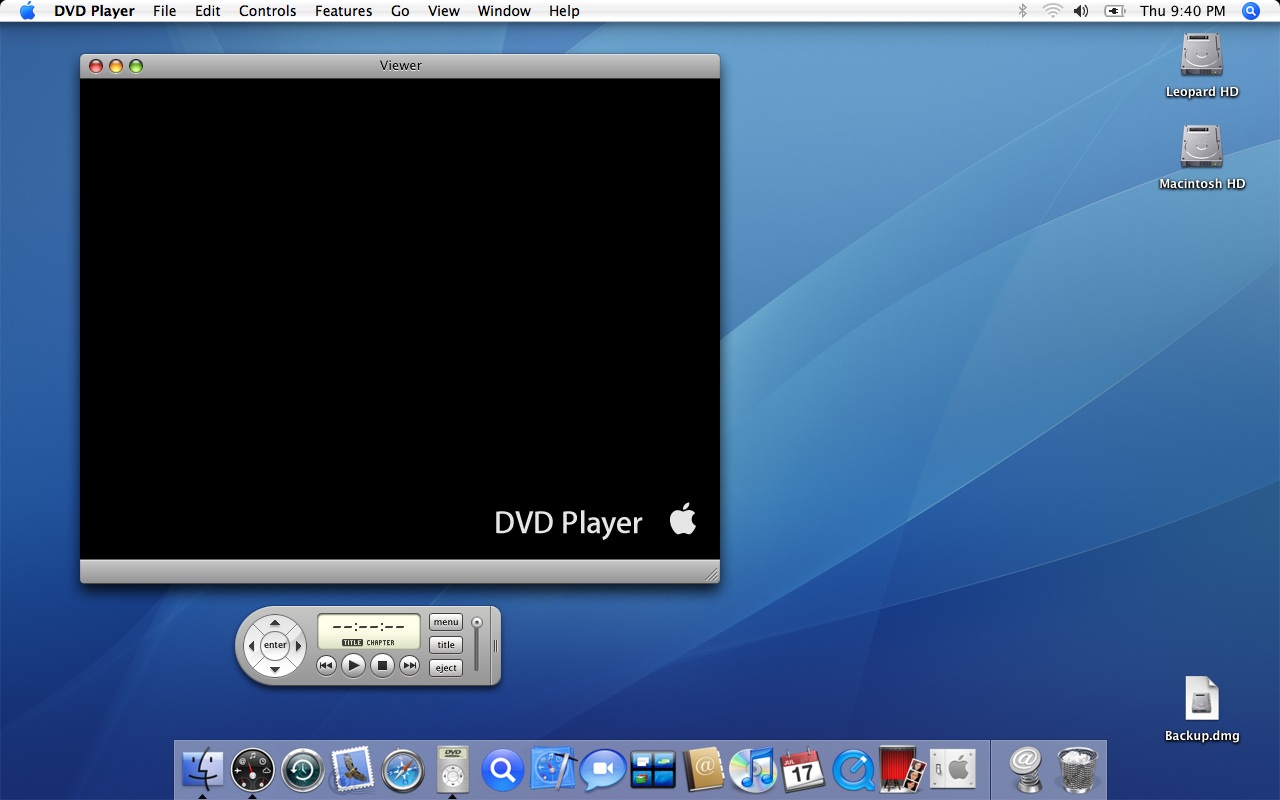Click the controller's volume slider knob
The width and height of the screenshot is (1280, 800).
click(x=477, y=622)
